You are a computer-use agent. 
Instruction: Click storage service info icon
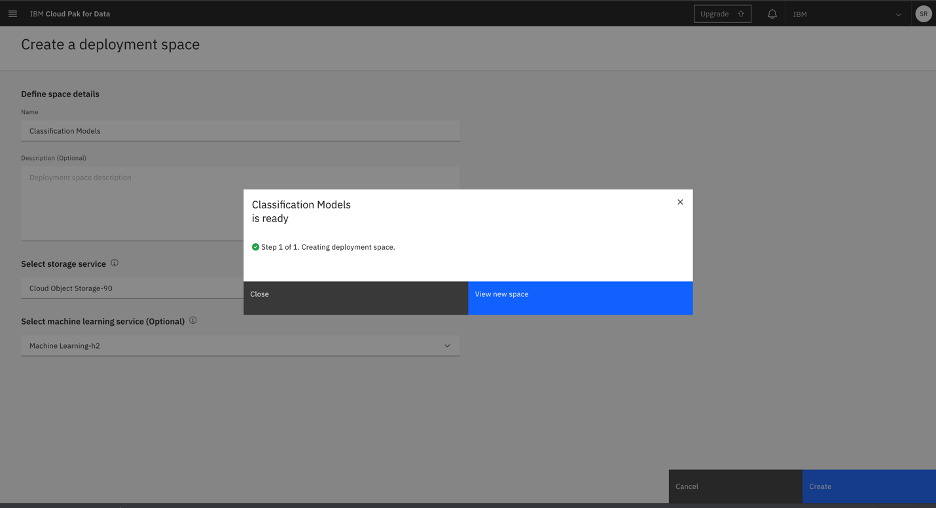115,263
